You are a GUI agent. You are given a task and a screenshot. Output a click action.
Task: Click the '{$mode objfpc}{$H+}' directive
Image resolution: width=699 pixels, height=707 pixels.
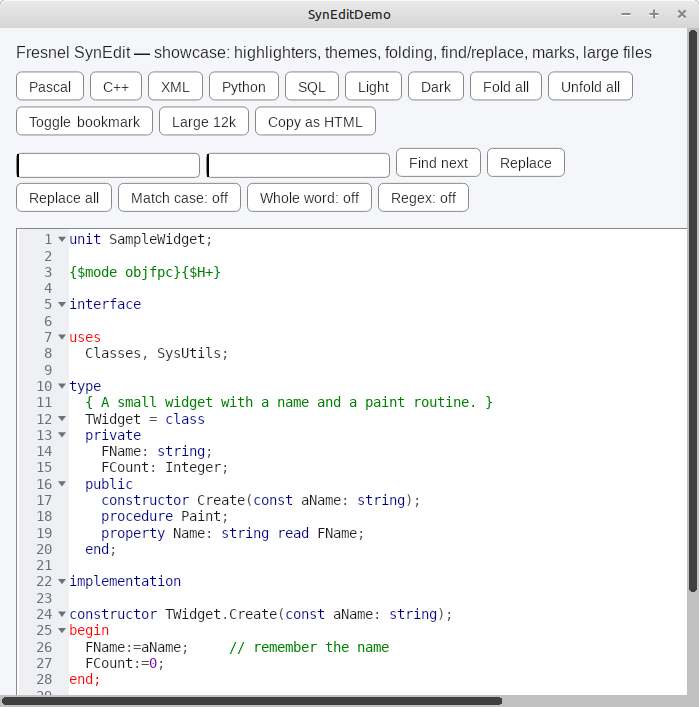145,272
